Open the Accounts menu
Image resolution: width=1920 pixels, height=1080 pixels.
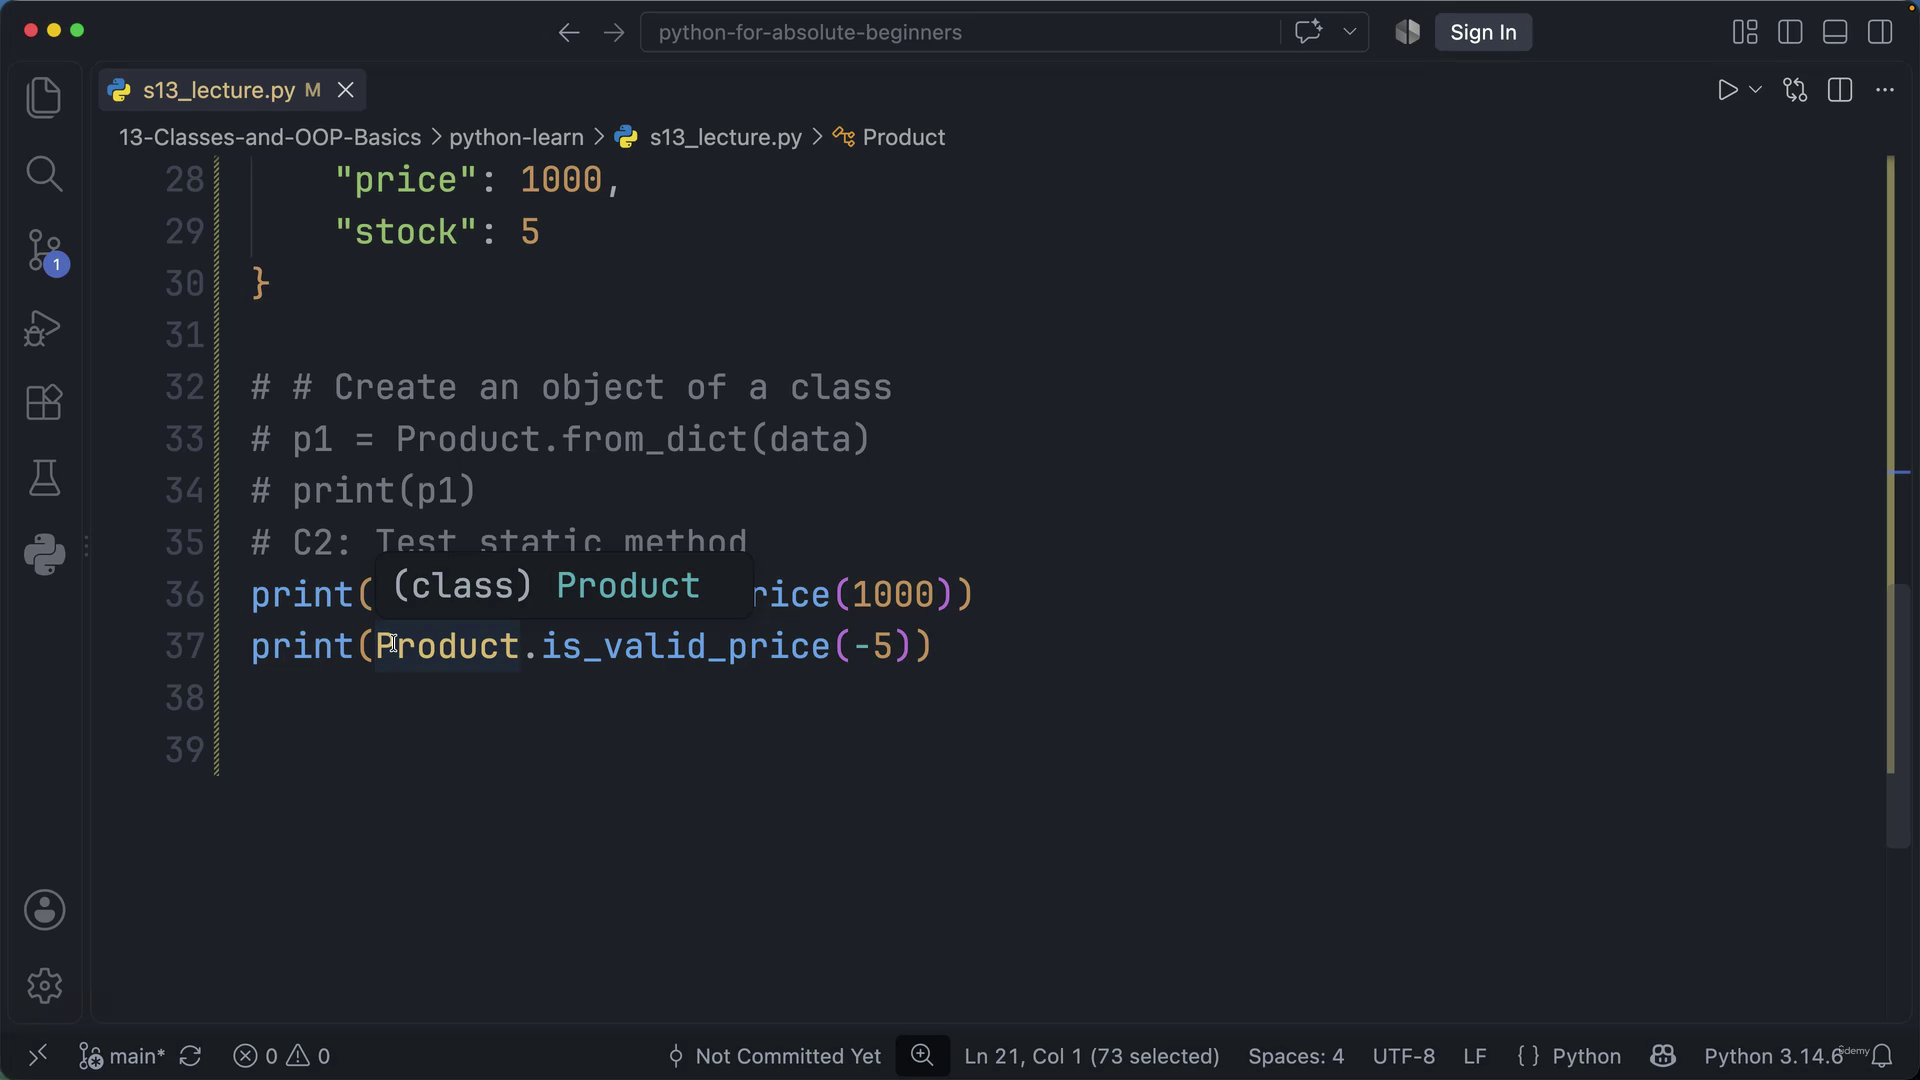tap(44, 910)
